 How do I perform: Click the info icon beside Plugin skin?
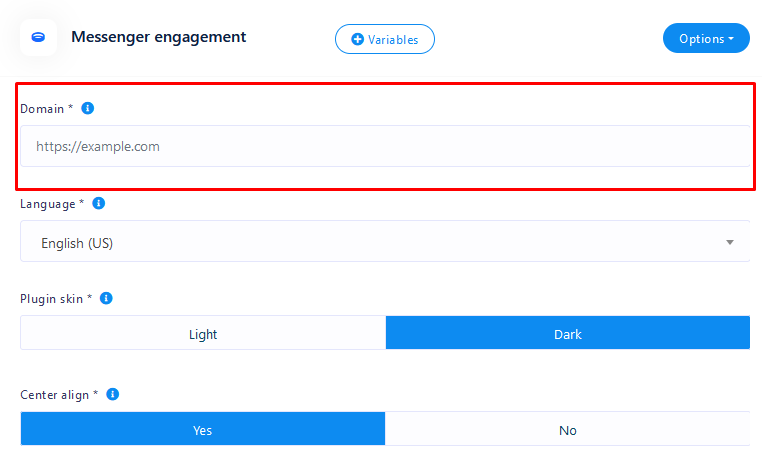click(x=106, y=298)
